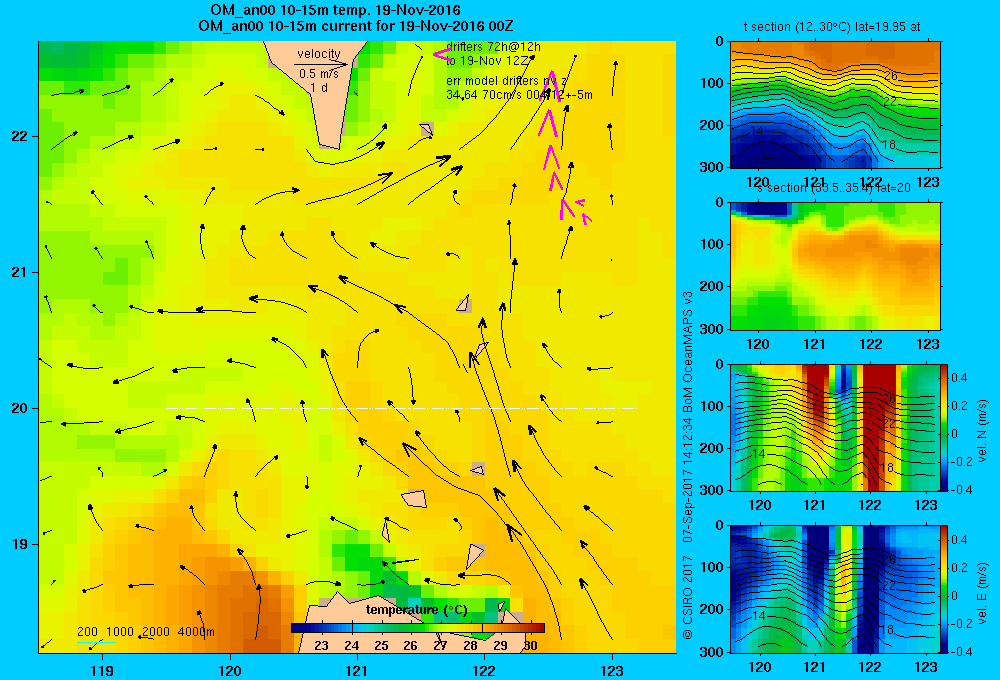Click the 'to 19-Nov 12Z' annotation

point(488,61)
